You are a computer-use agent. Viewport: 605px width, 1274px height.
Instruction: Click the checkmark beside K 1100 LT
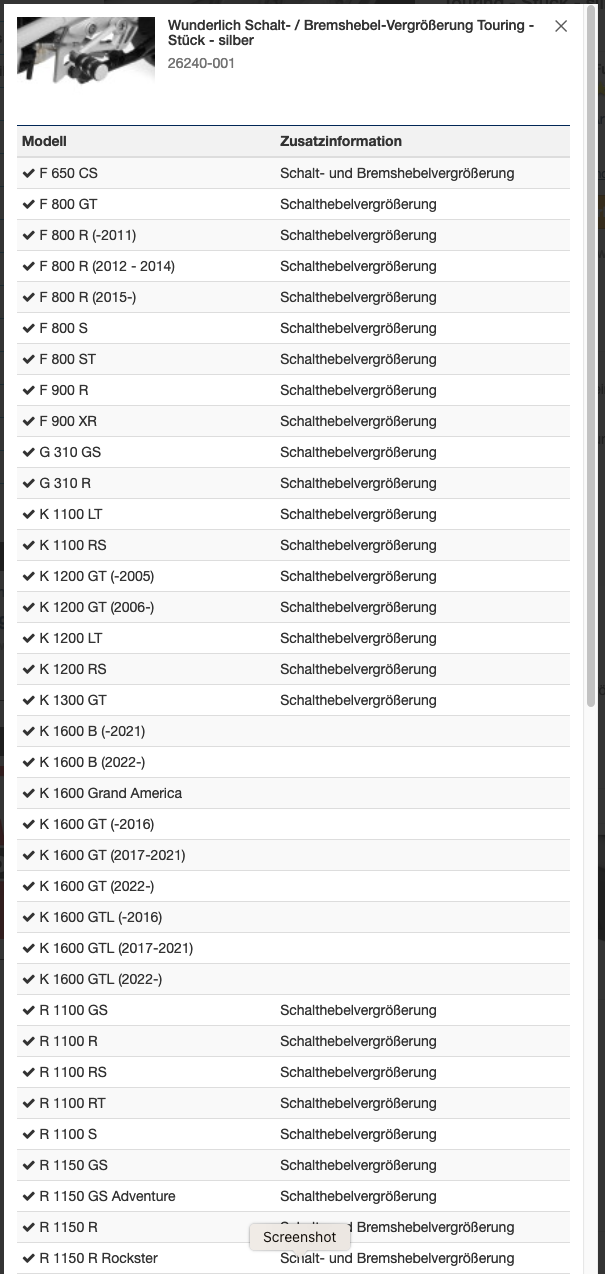28,514
